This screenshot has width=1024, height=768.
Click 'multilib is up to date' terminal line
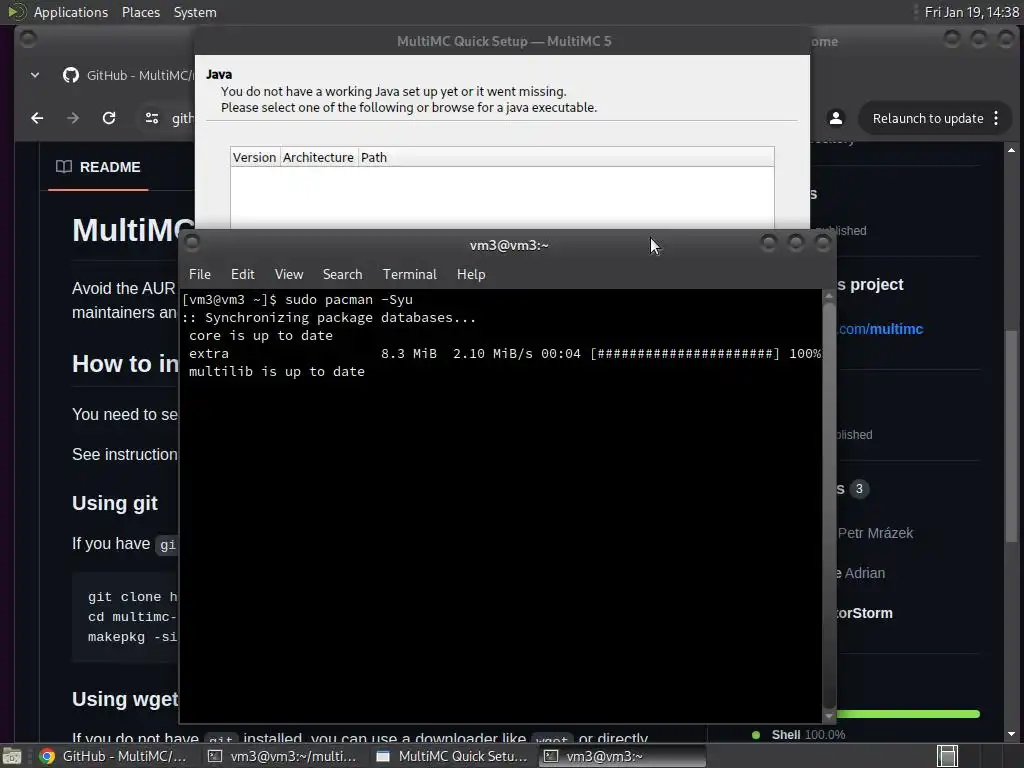[277, 372]
